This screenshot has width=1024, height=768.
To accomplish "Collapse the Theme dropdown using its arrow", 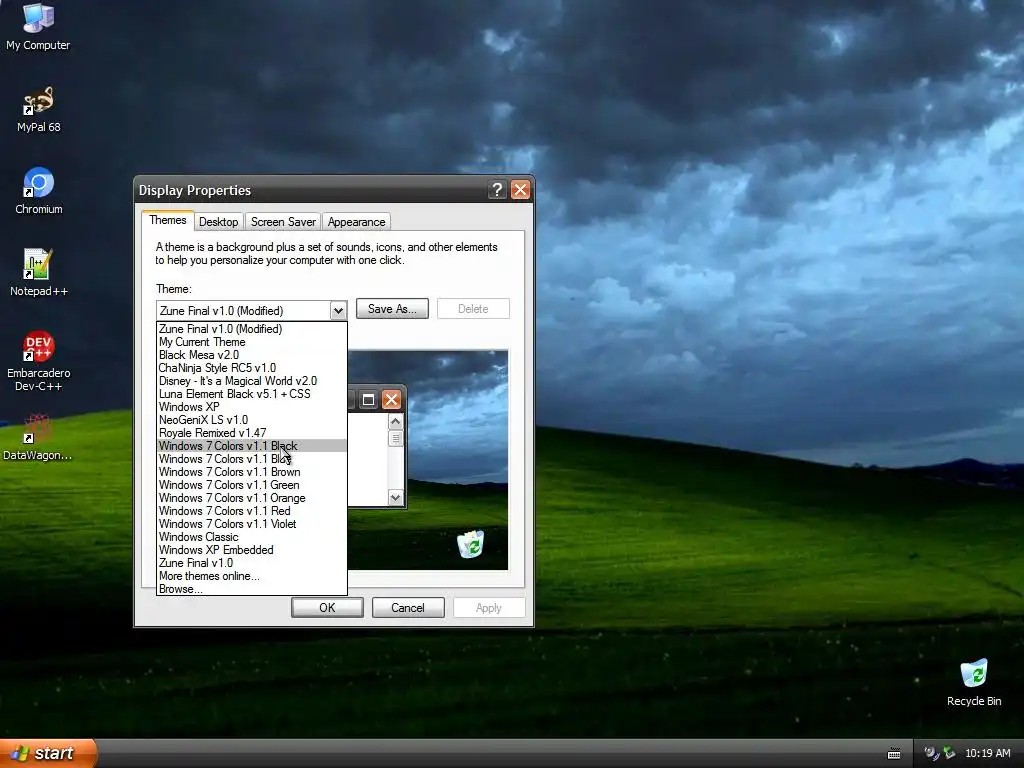I will (x=338, y=310).
